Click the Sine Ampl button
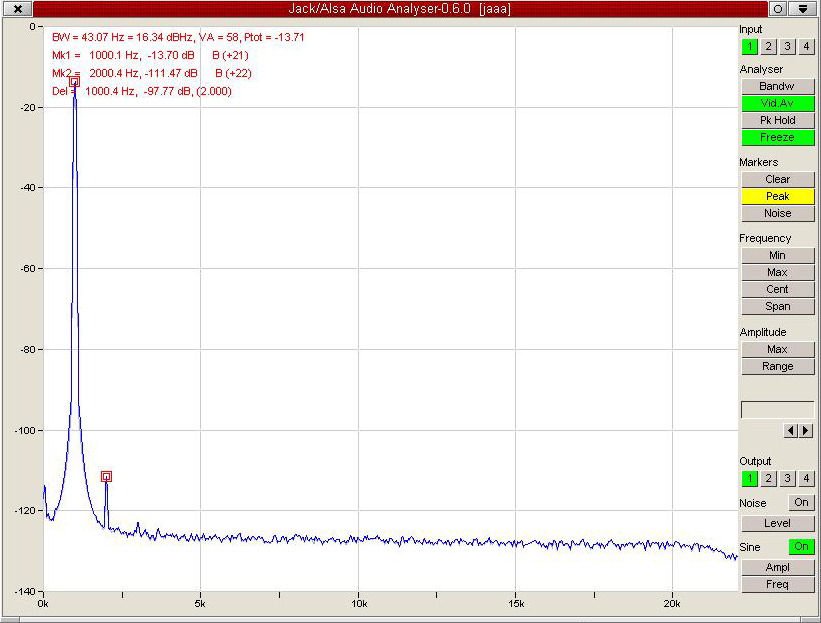This screenshot has height=623, width=821. click(778, 567)
